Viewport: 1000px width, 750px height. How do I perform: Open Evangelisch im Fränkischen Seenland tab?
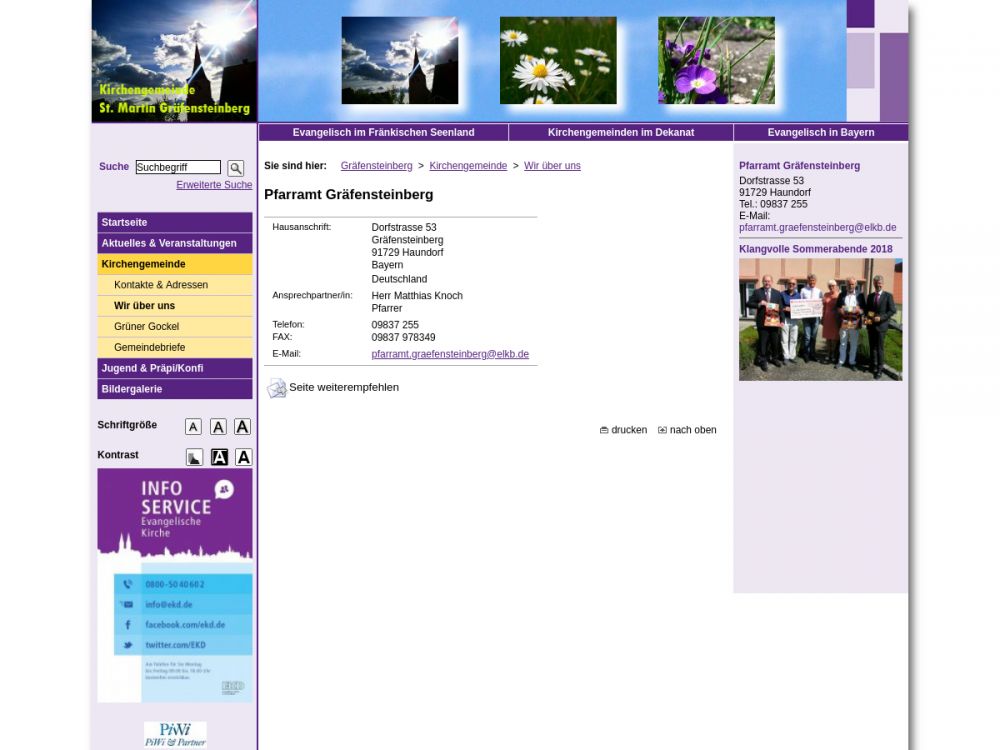pyautogui.click(x=383, y=132)
